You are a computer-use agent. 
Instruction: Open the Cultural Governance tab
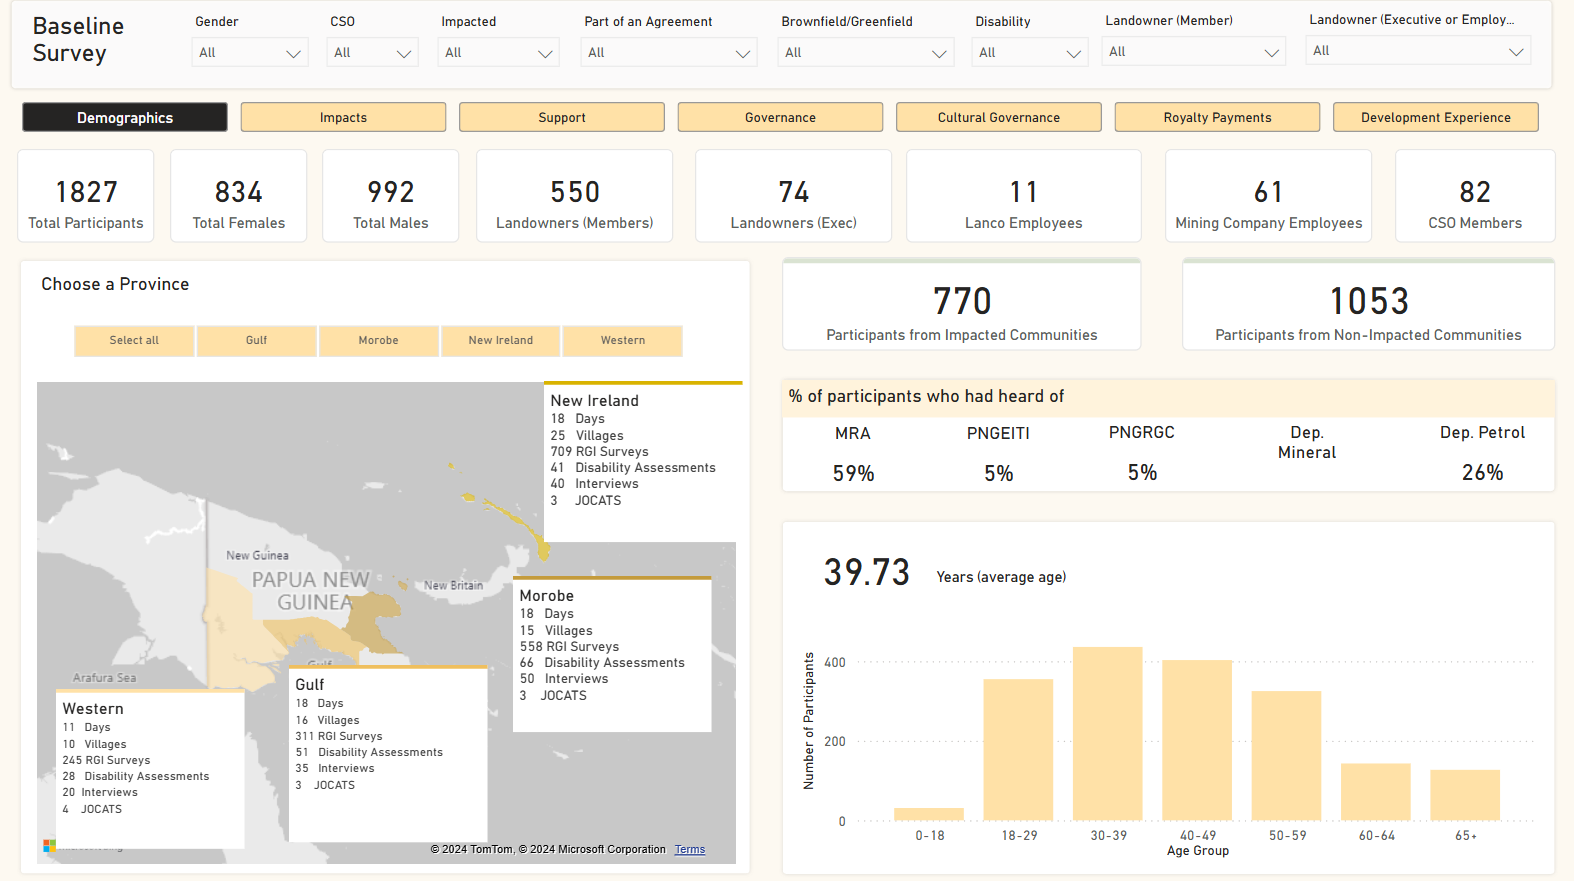tap(999, 117)
